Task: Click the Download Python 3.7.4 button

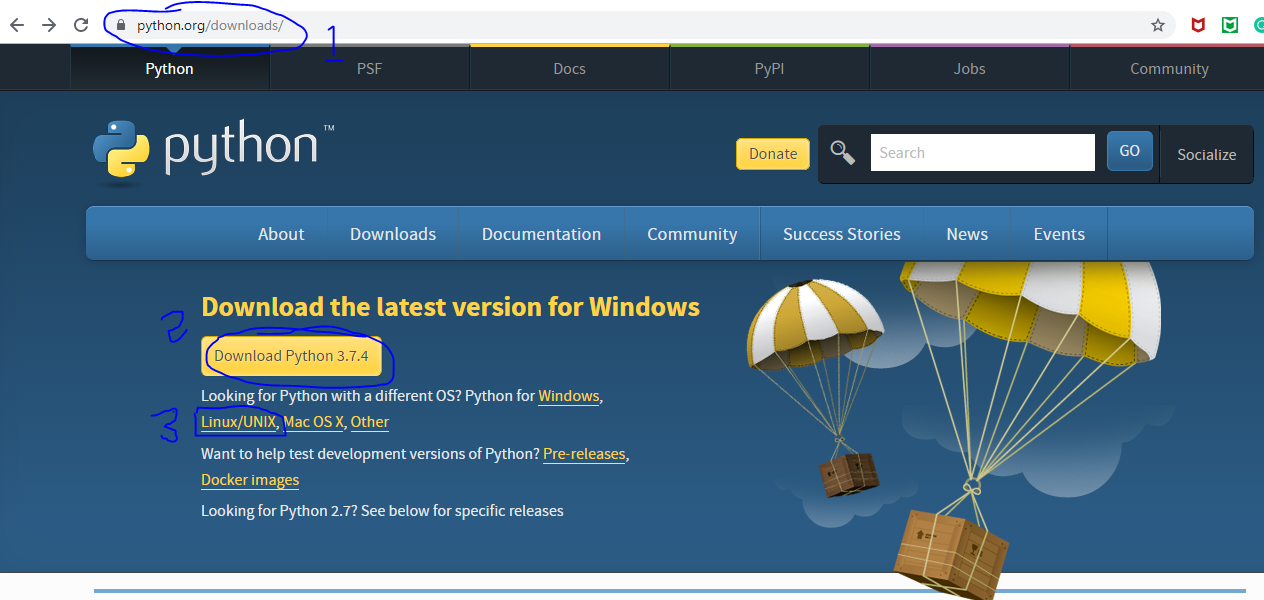Action: click(x=291, y=356)
